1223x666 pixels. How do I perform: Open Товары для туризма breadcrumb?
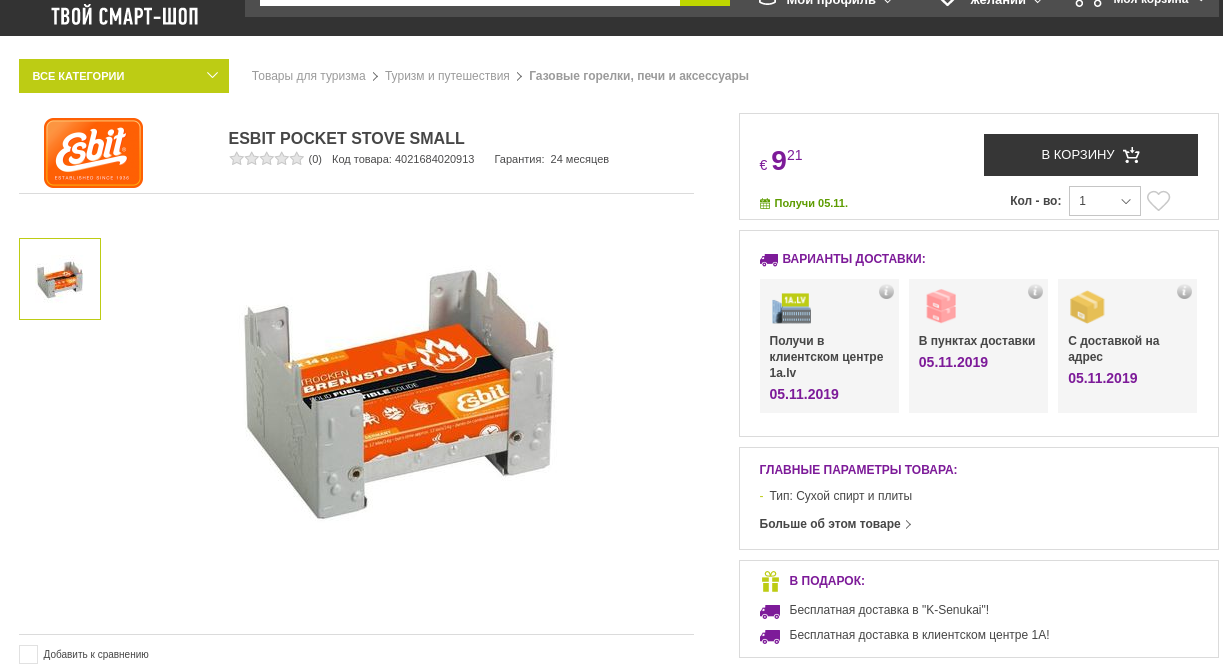coord(309,76)
